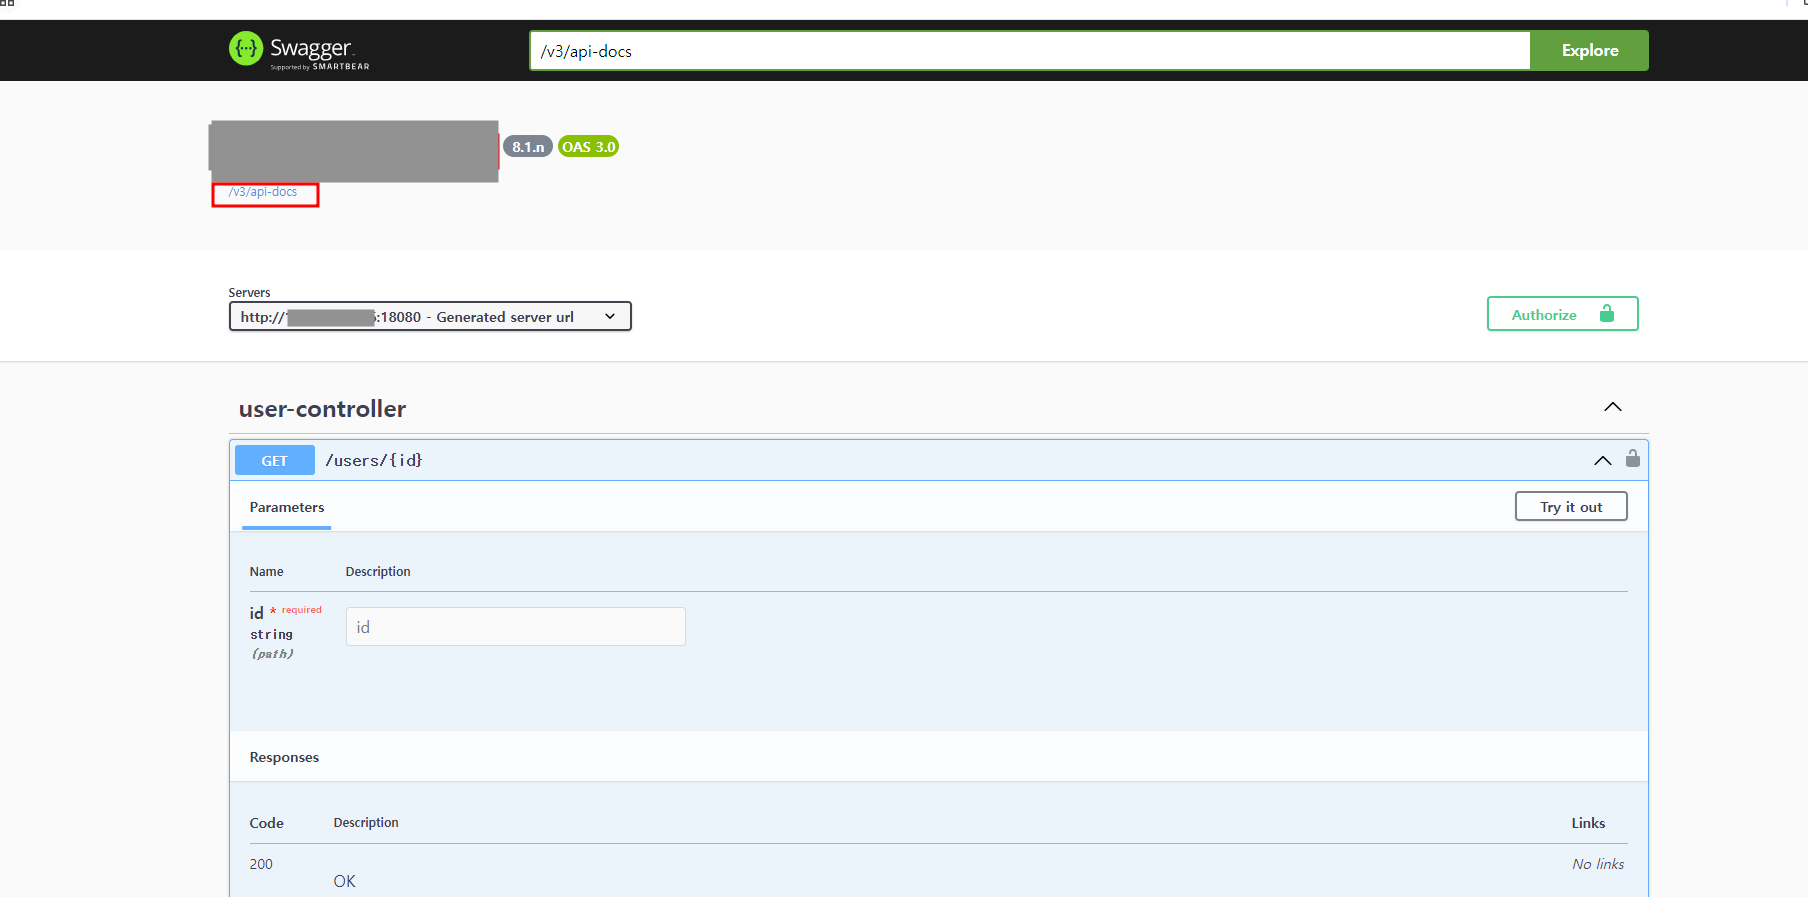
Task: Click the Try it out button
Action: (1571, 507)
